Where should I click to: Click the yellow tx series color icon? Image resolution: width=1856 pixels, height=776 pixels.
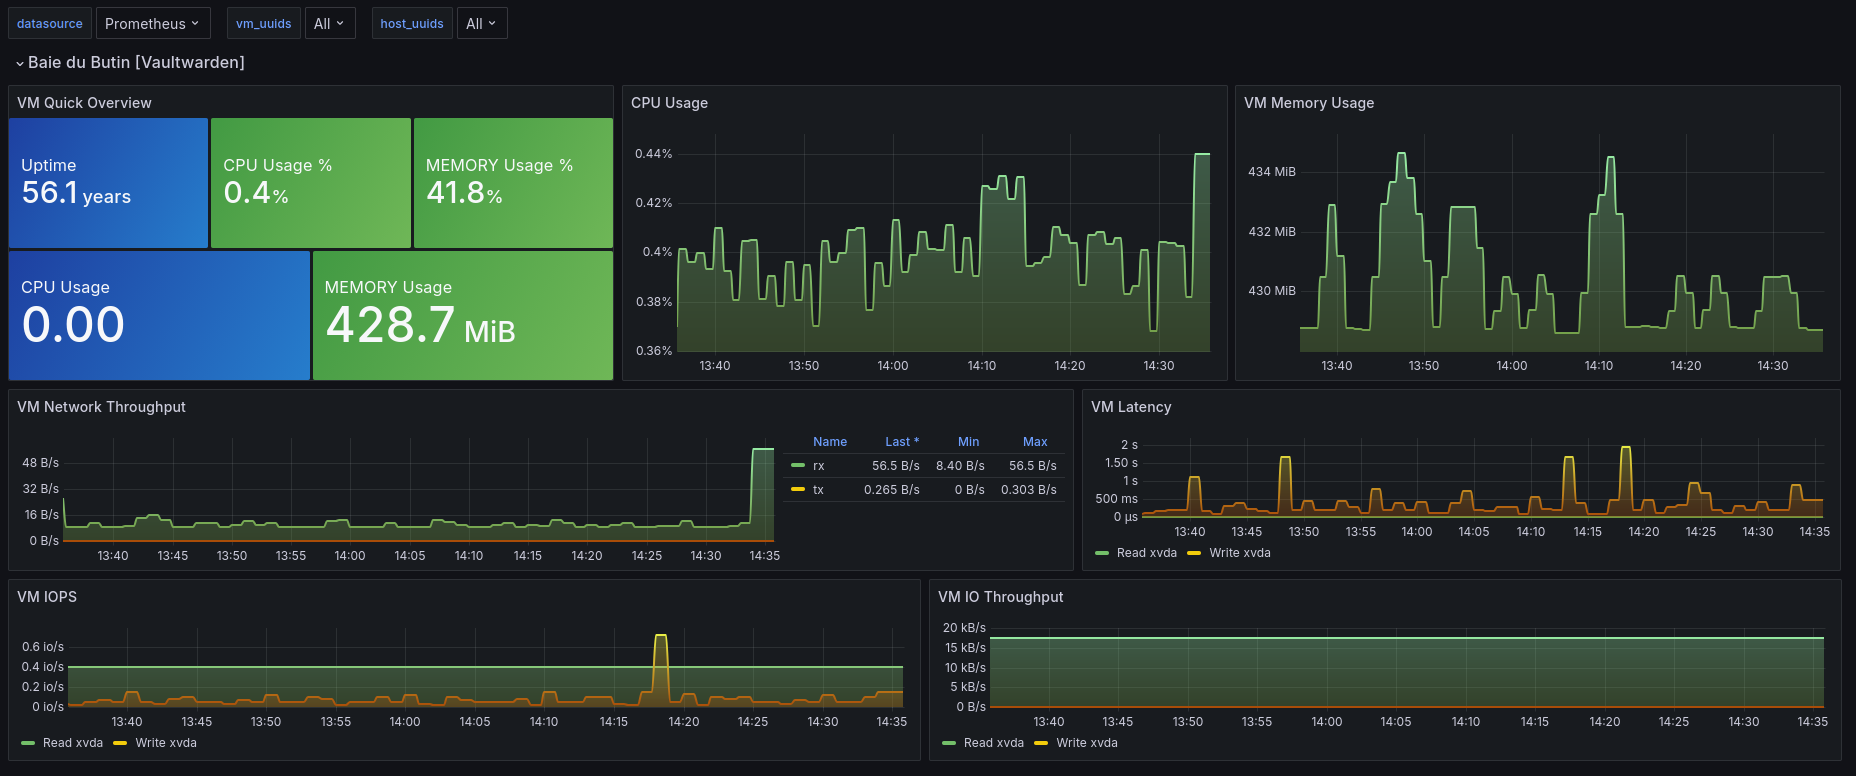(797, 490)
